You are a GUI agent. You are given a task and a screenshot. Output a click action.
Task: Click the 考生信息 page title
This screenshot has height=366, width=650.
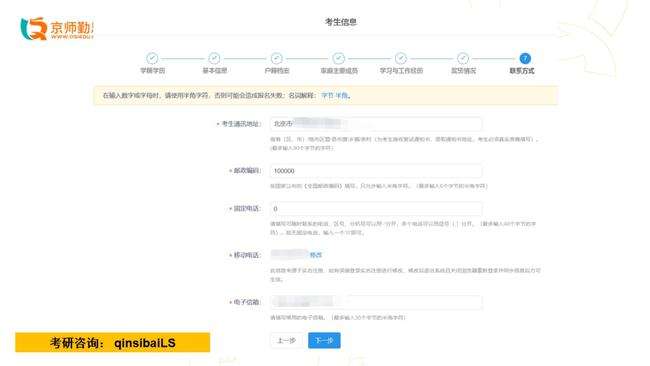coord(340,22)
